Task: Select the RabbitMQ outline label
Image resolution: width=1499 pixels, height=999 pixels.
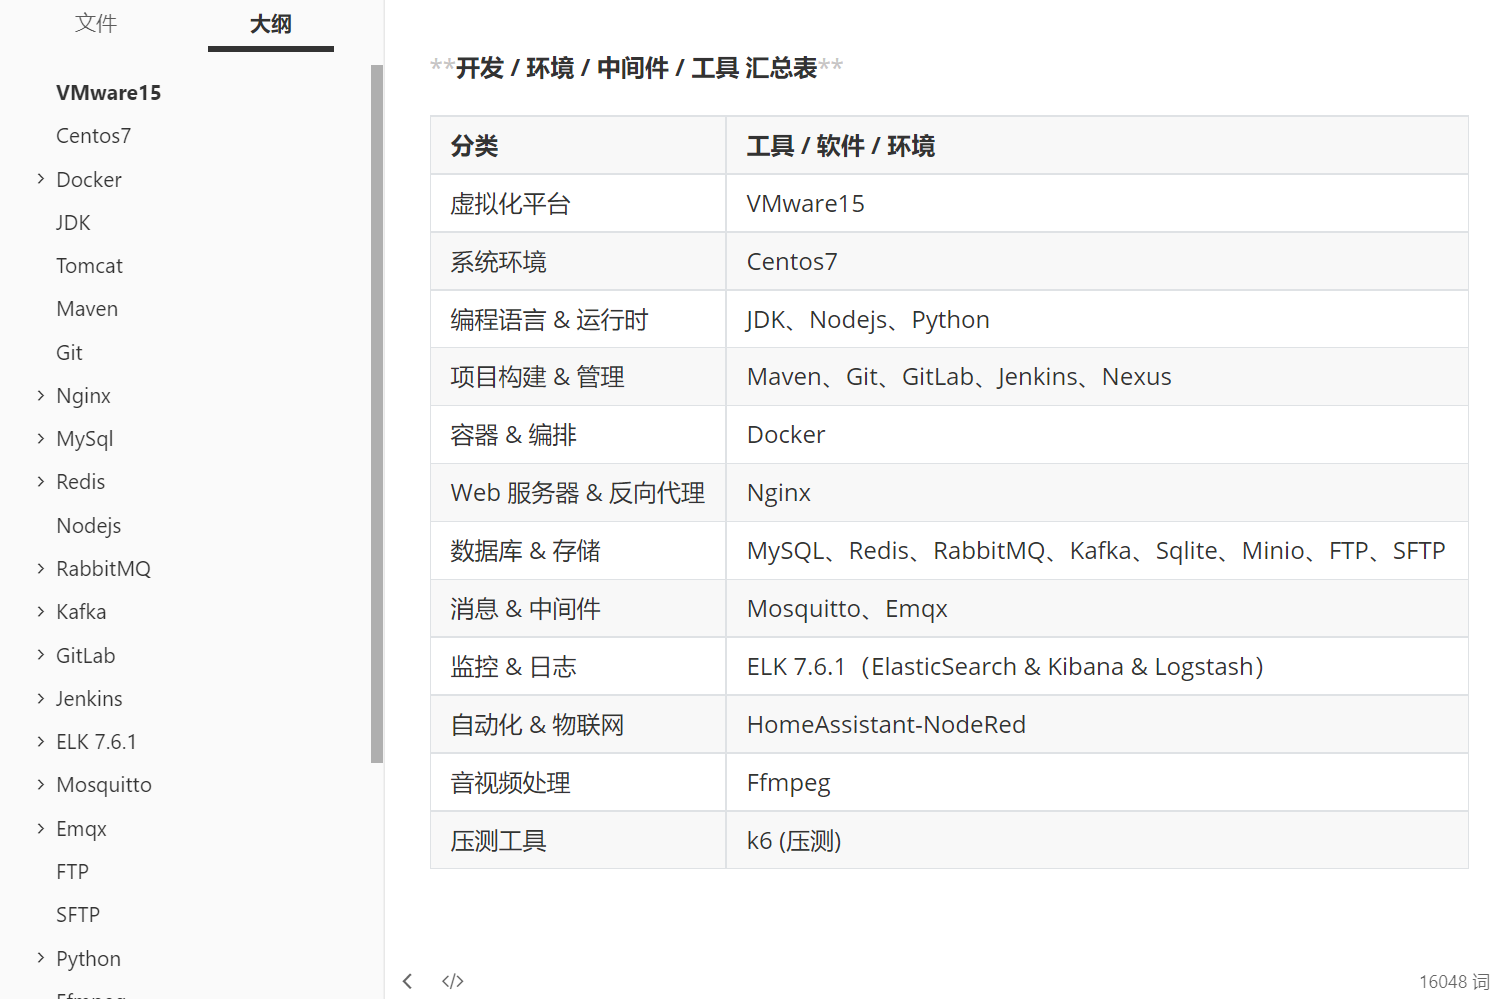Action: coord(103,568)
